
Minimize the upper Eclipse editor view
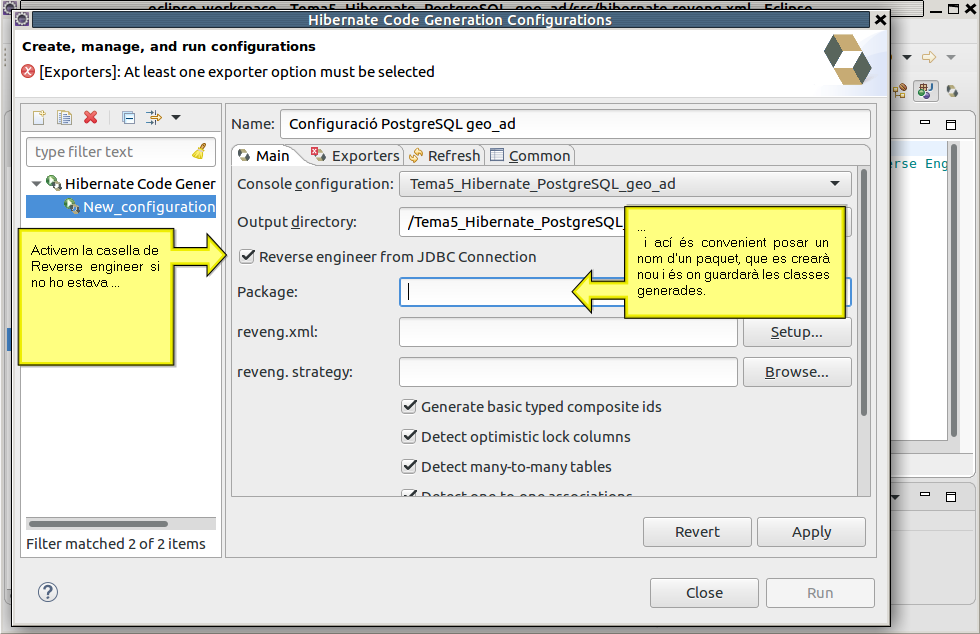925,123
